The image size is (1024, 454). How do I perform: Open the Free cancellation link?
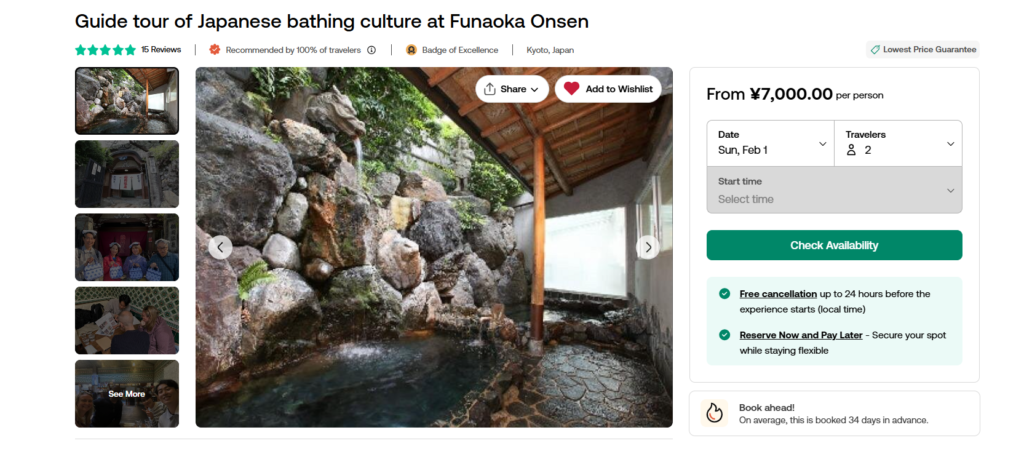pos(778,294)
